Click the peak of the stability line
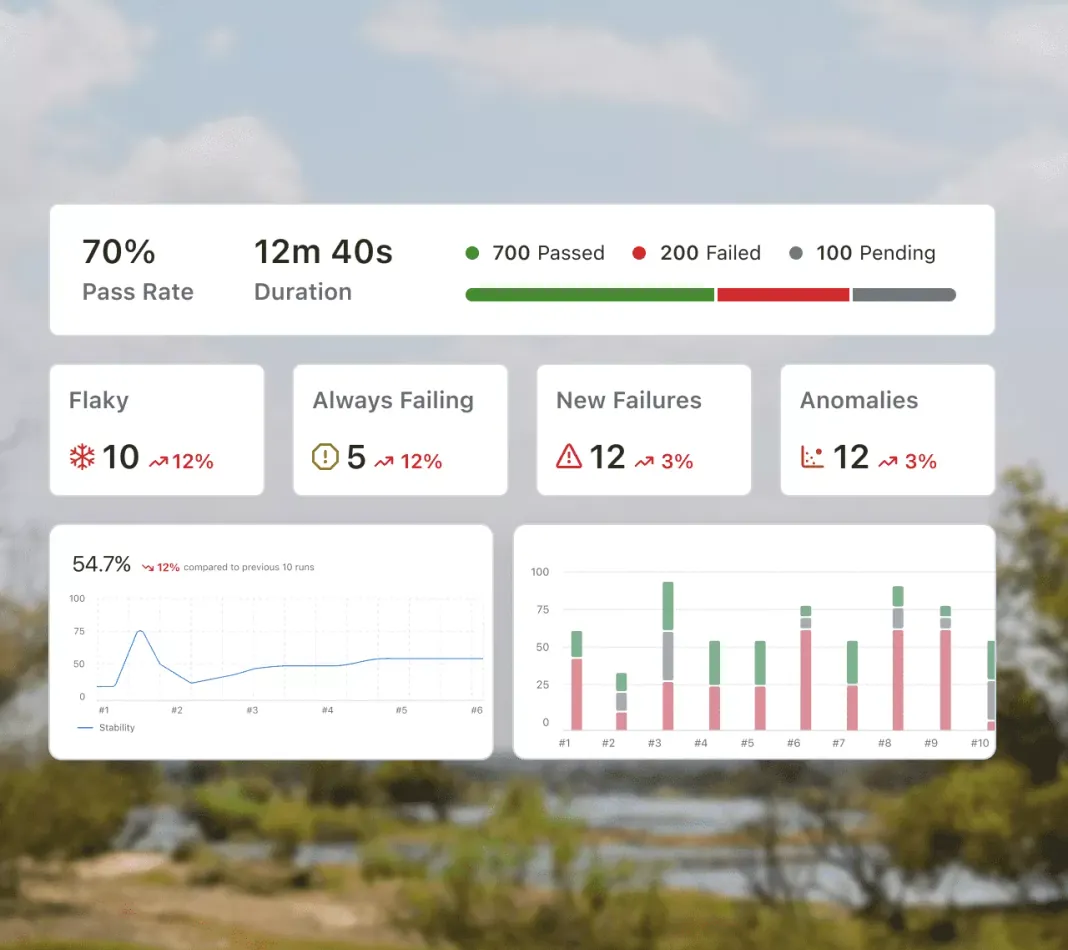 (x=140, y=631)
